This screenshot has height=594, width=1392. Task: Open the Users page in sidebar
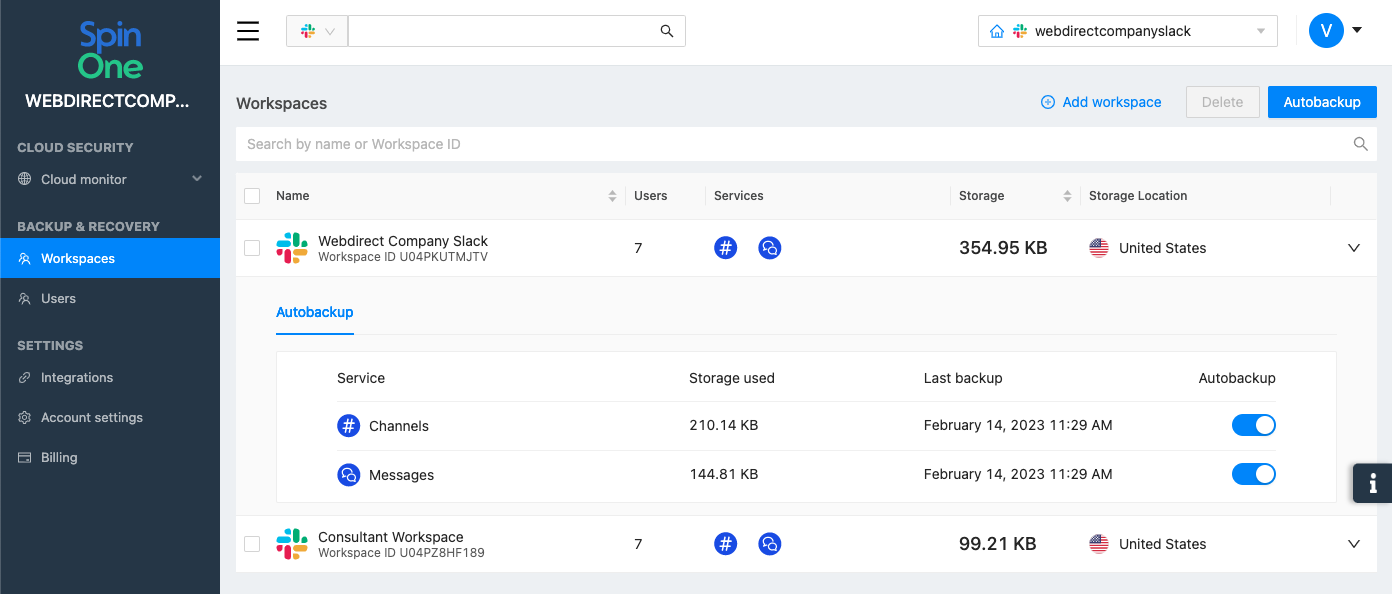58,298
